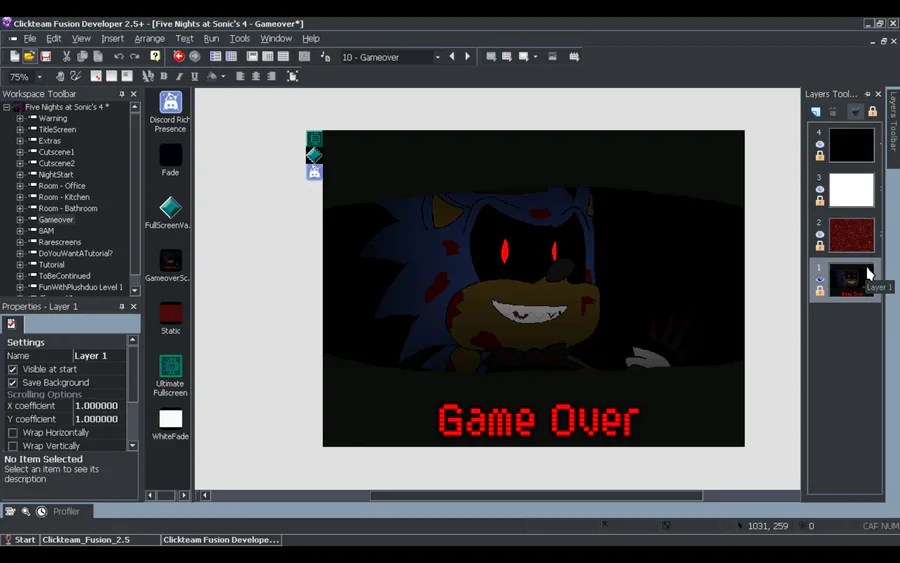Toggle visibility eye of layer 4
Image resolution: width=900 pixels, height=563 pixels.
pos(820,144)
